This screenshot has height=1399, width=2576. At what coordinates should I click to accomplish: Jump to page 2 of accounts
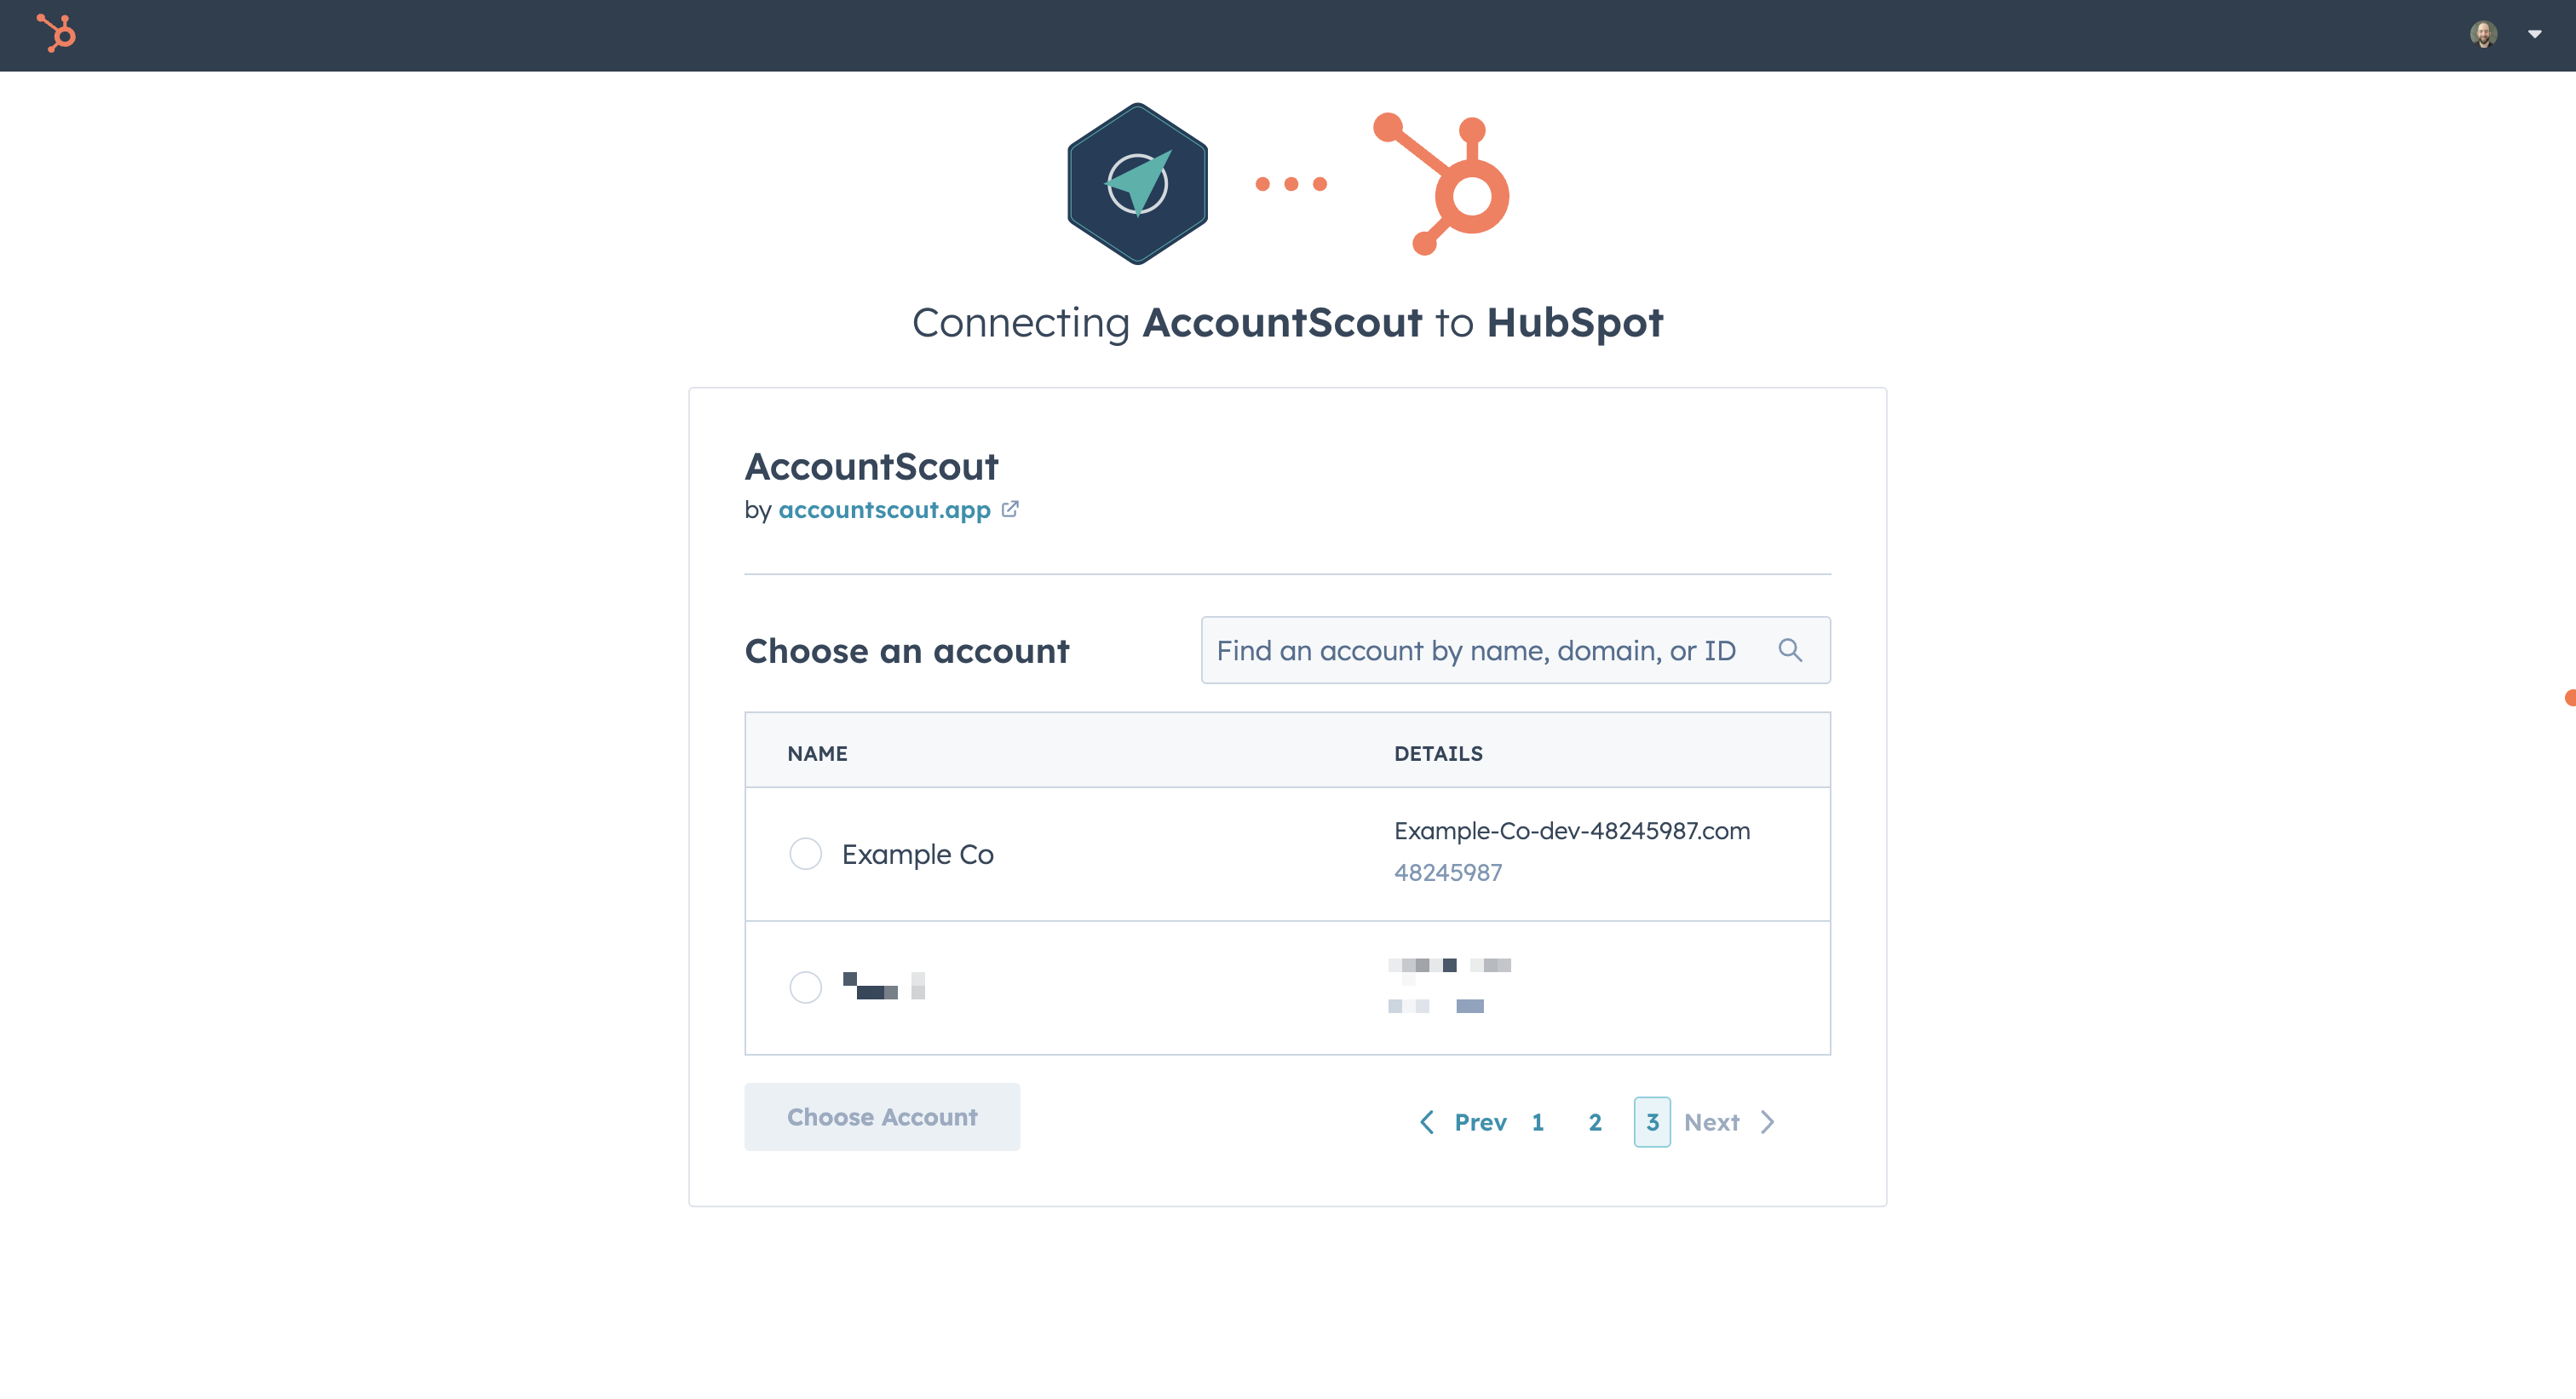(x=1595, y=1122)
